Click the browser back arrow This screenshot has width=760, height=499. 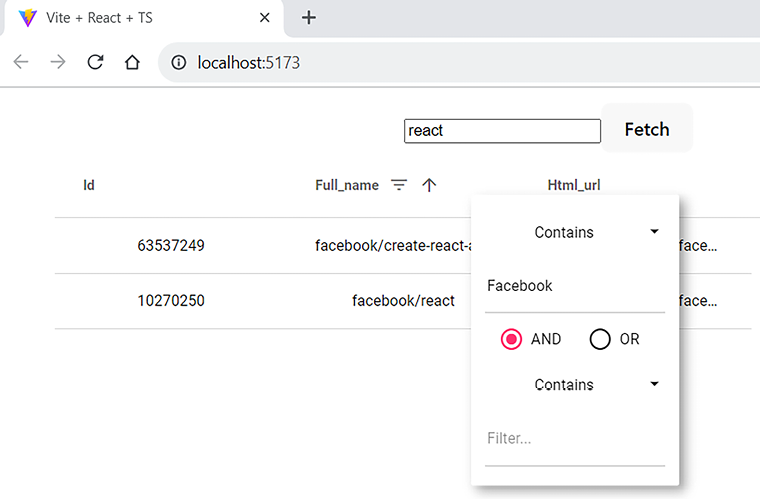pos(21,62)
